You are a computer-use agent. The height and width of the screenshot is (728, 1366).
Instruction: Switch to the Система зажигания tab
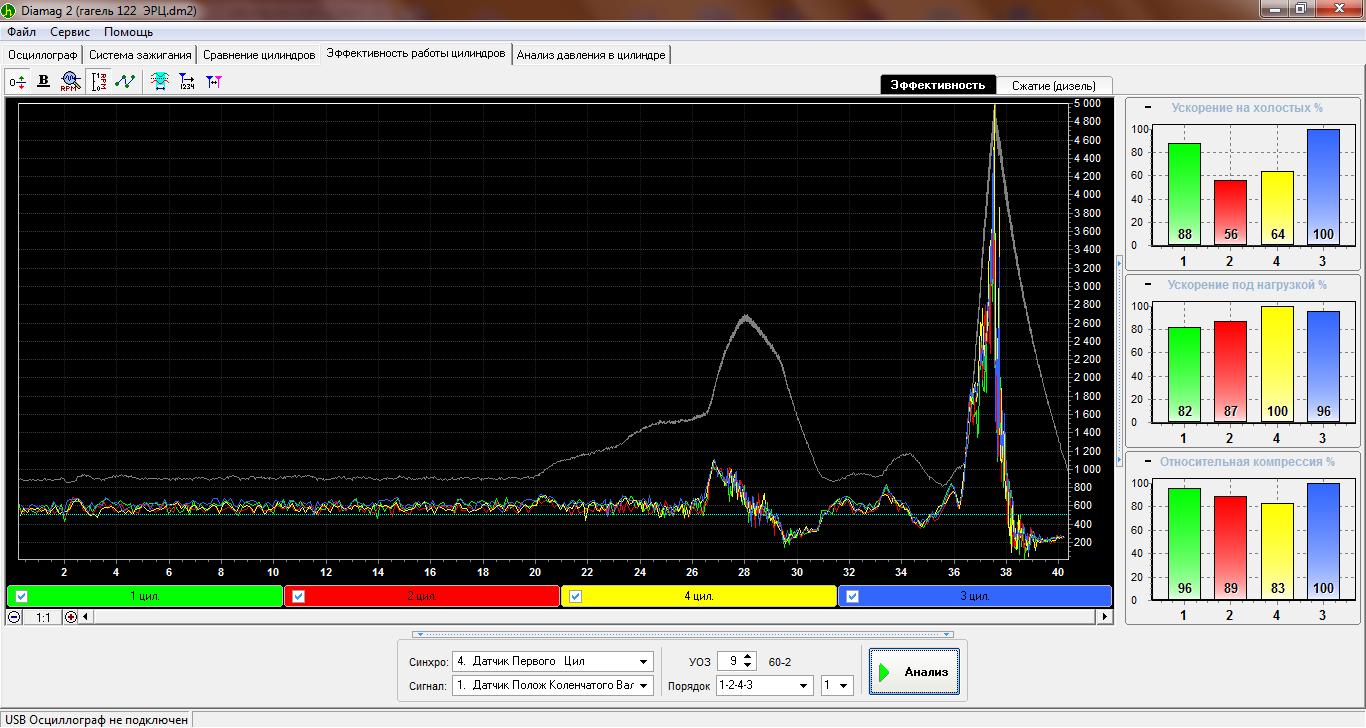(140, 55)
